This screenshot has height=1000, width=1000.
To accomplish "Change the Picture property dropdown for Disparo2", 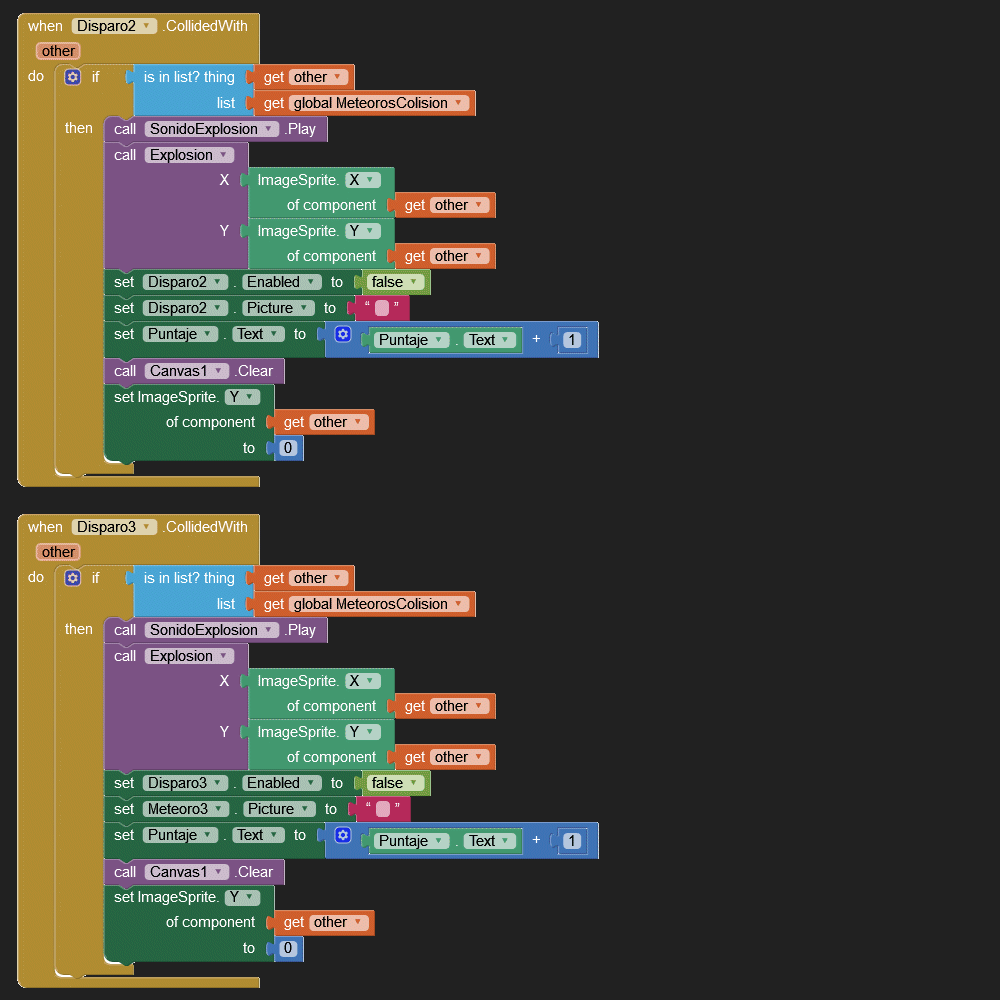I will coord(279,308).
